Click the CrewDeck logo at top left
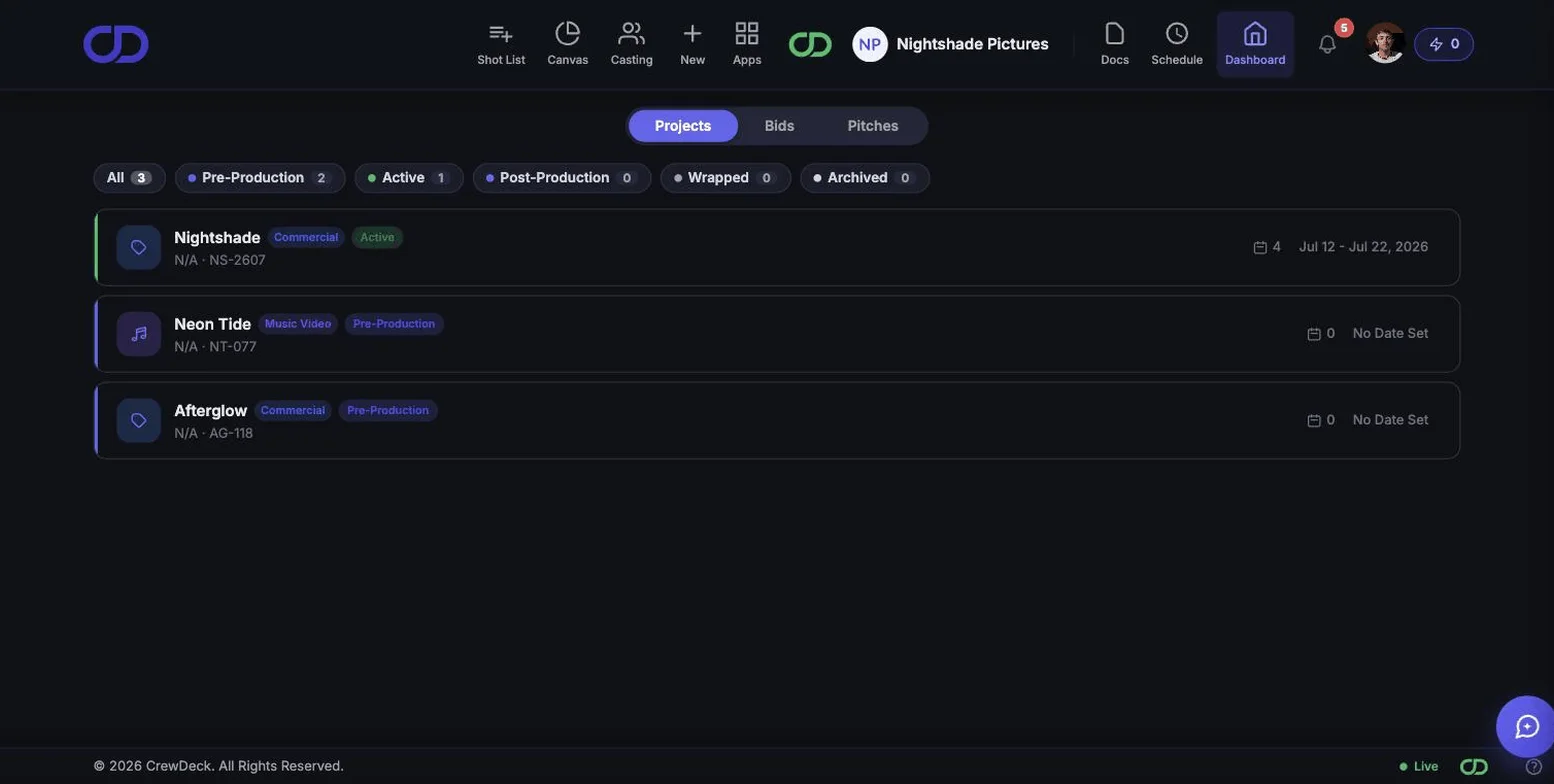 coord(116,44)
